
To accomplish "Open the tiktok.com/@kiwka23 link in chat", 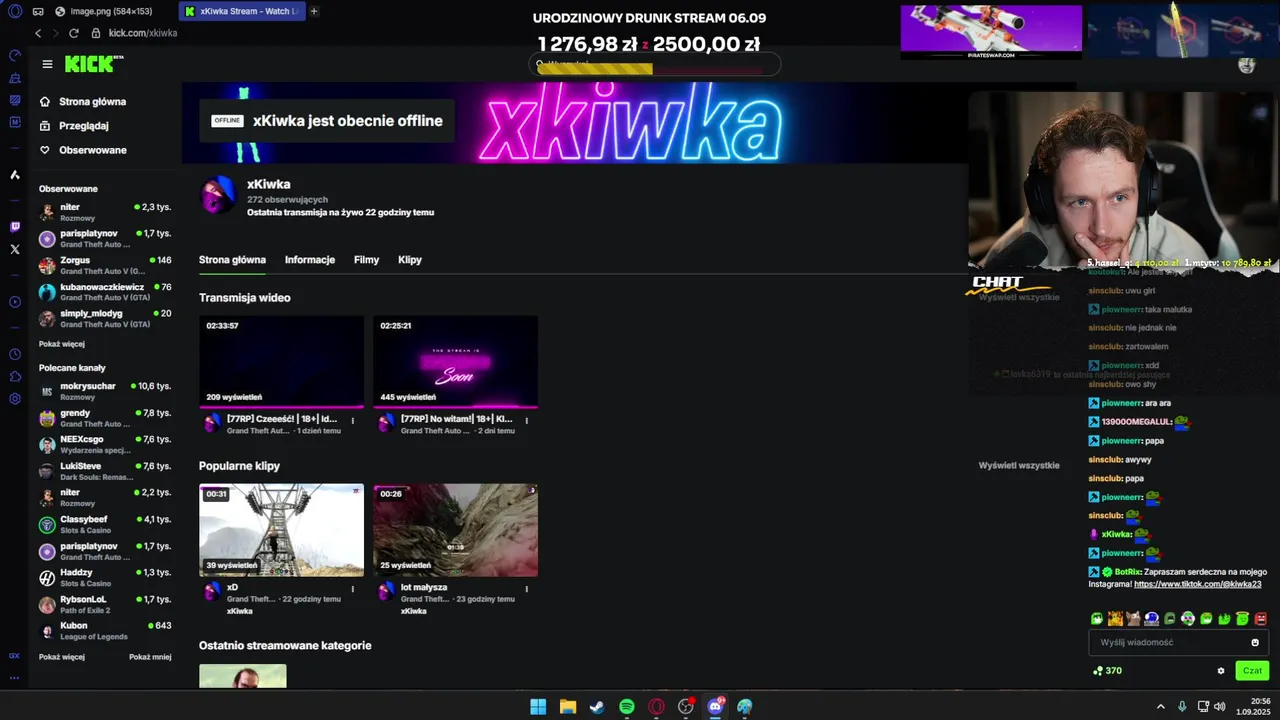I will click(x=1197, y=584).
